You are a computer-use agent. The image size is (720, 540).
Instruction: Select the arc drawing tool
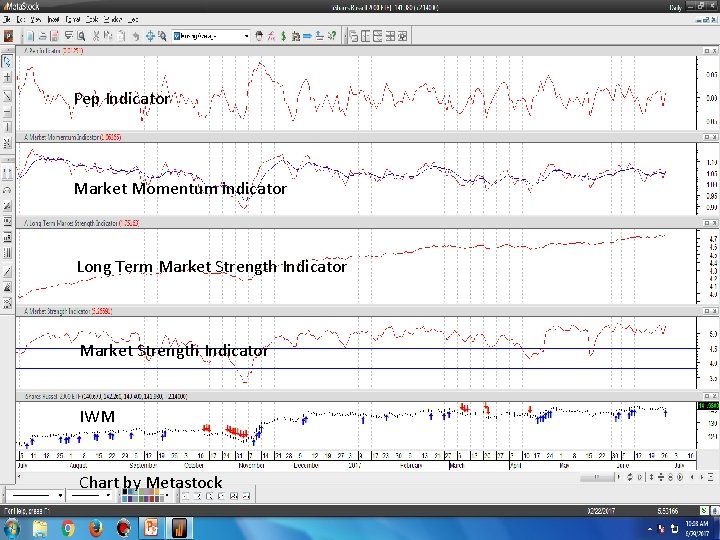[7, 190]
